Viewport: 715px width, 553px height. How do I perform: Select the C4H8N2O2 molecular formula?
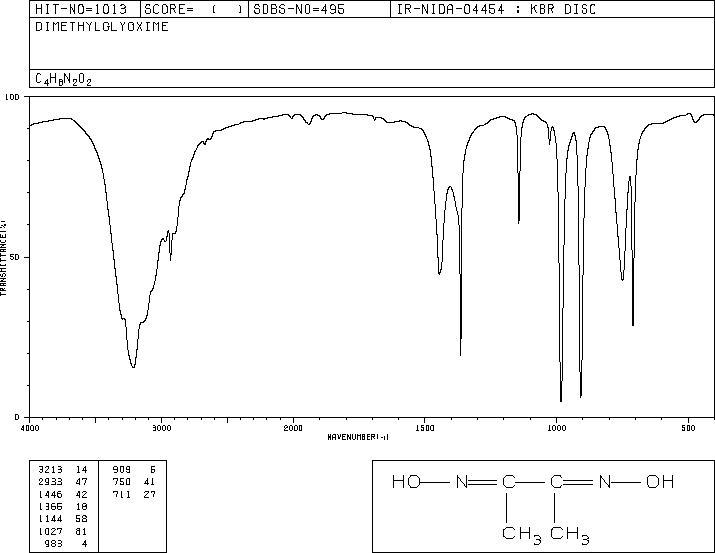point(63,79)
